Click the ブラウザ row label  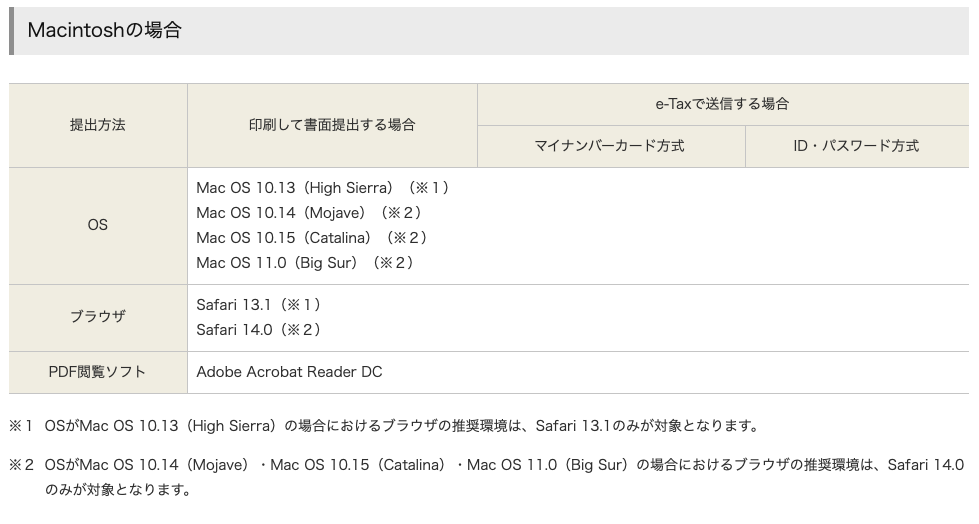[98, 317]
